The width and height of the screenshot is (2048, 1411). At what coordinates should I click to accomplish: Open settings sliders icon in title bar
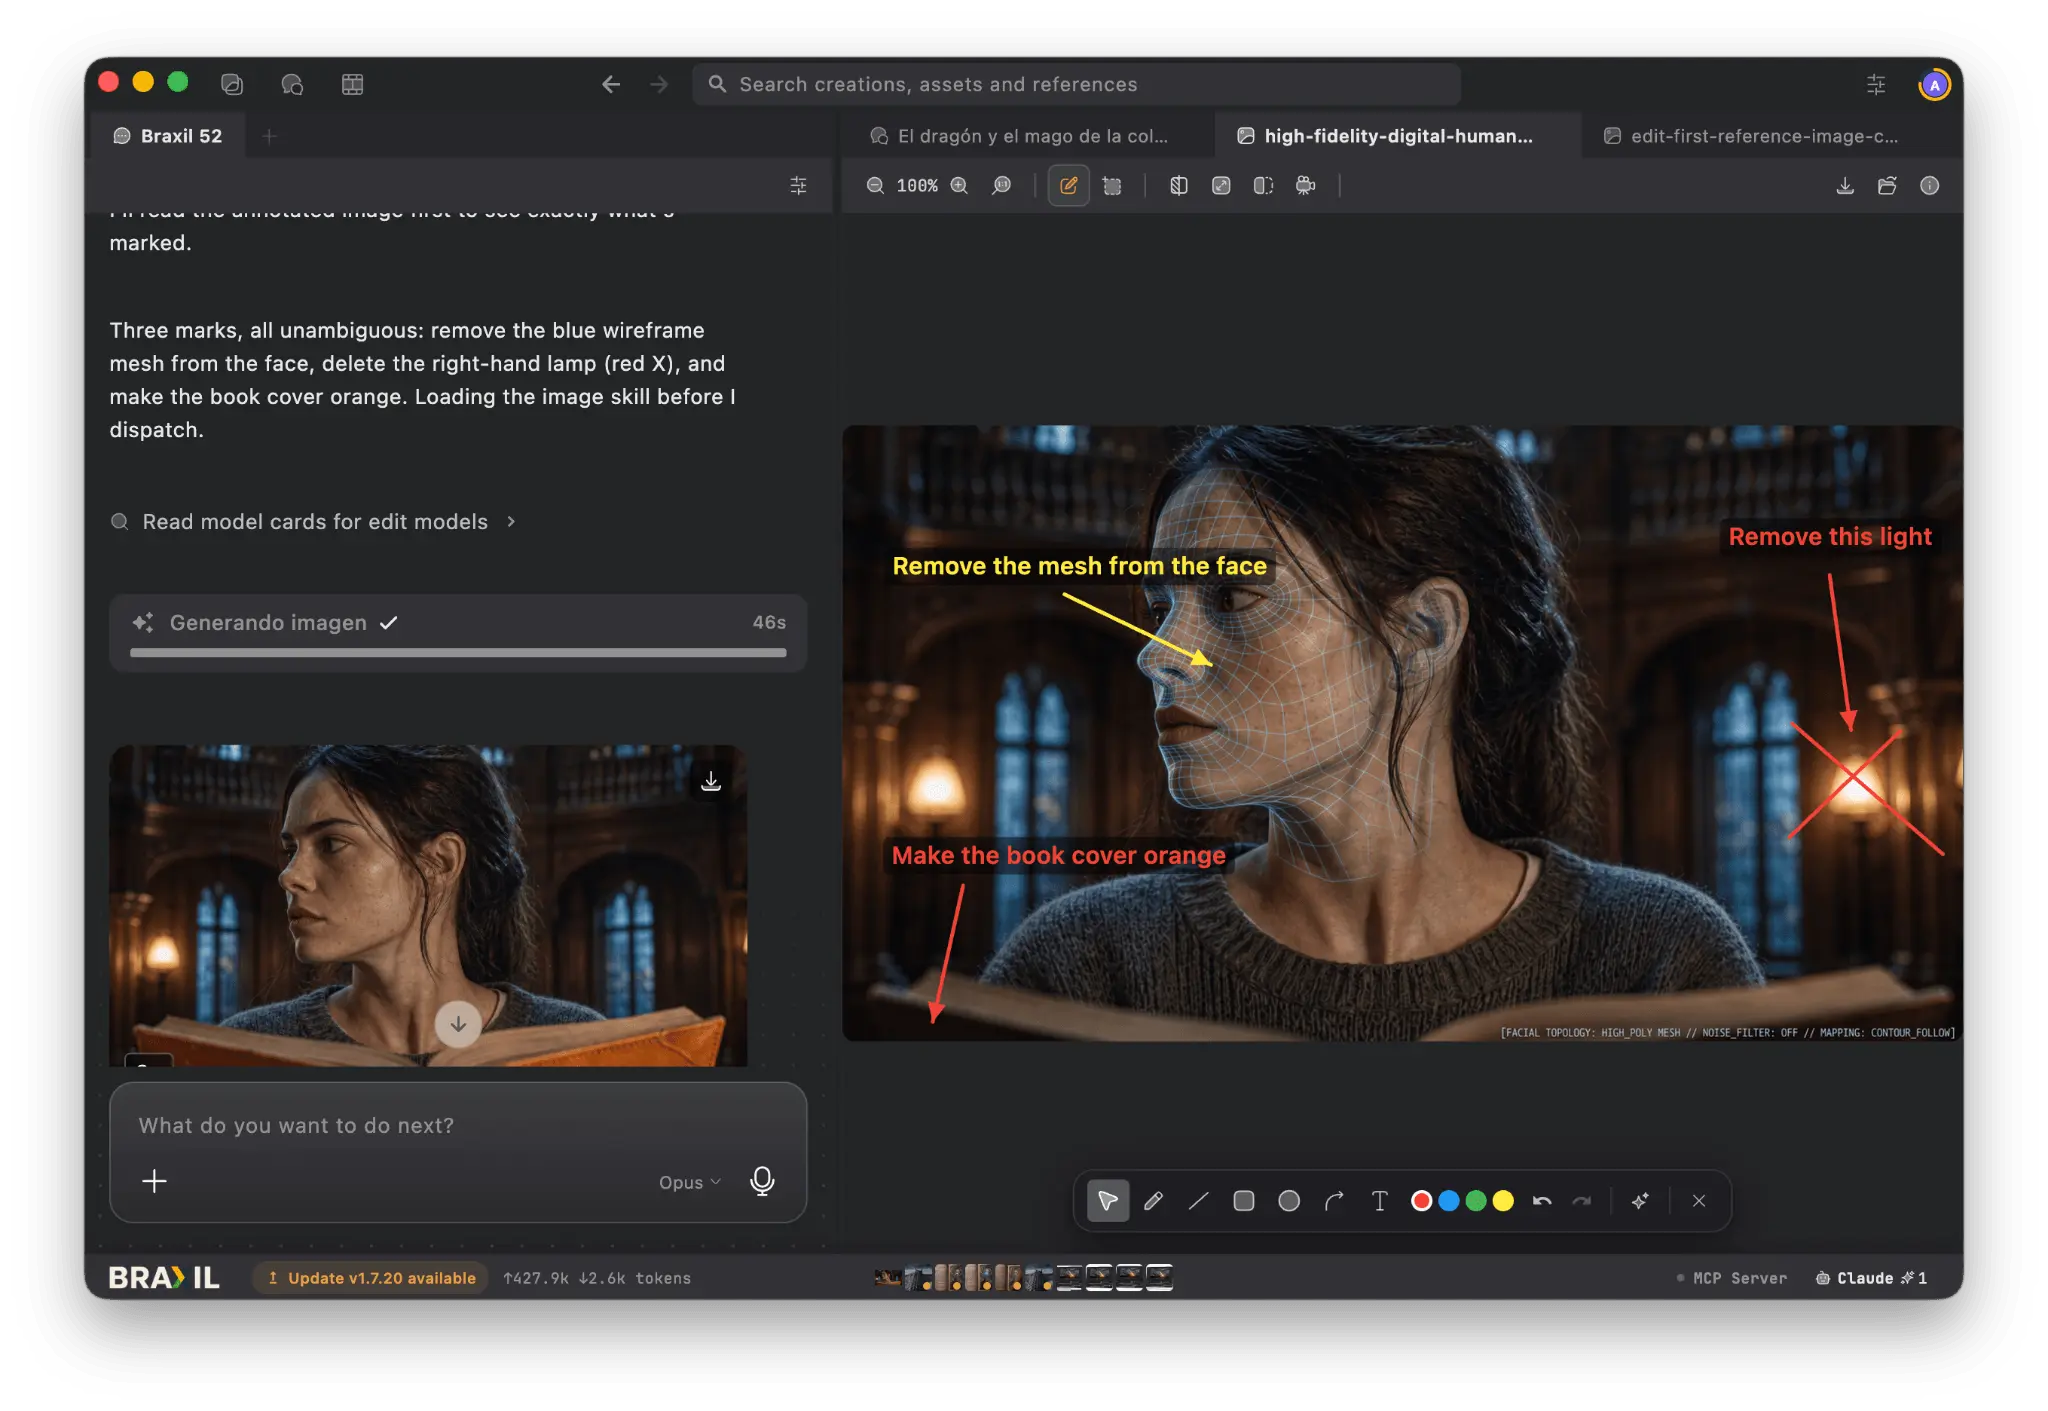[x=1876, y=85]
